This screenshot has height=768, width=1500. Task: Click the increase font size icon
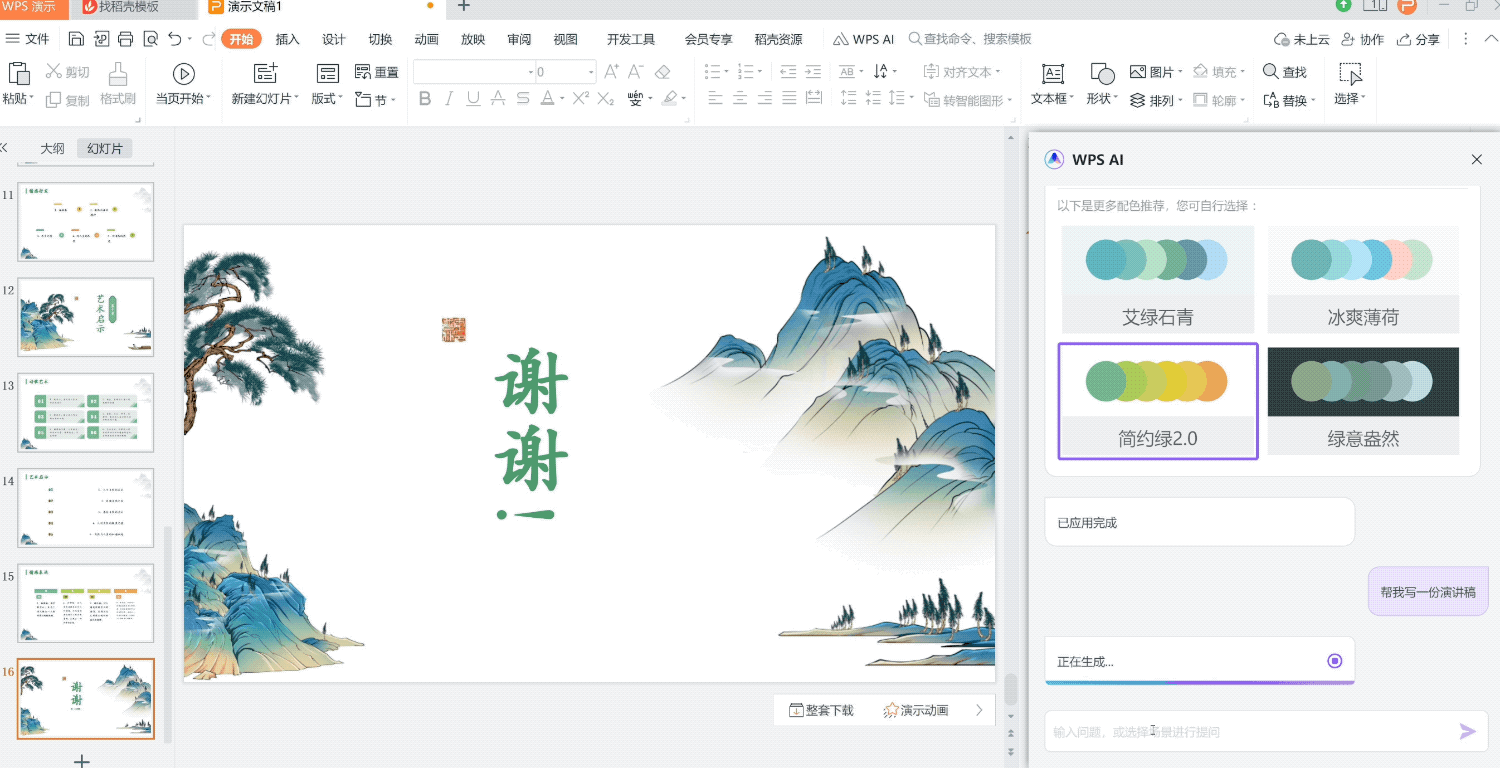point(610,71)
